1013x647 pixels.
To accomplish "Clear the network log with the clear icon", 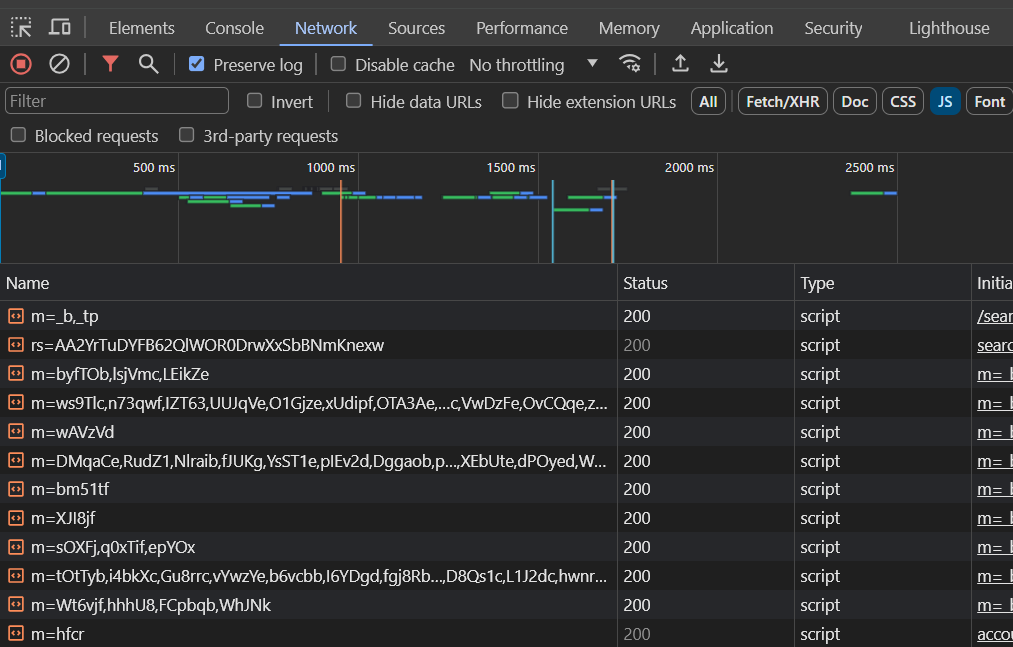I will point(58,63).
